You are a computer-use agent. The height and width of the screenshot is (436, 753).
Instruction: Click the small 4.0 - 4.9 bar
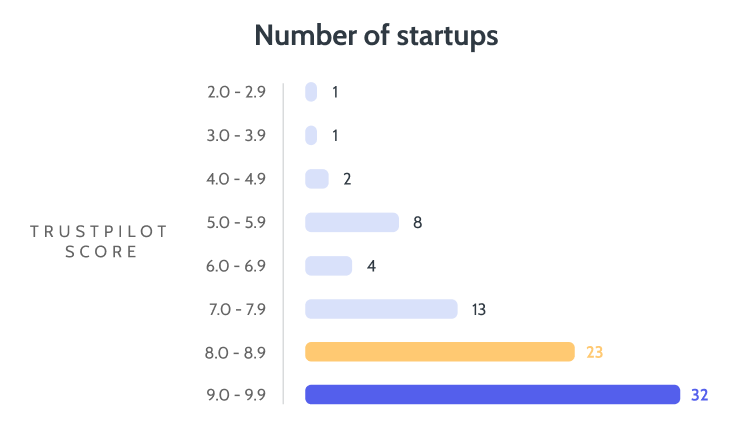[x=316, y=179]
